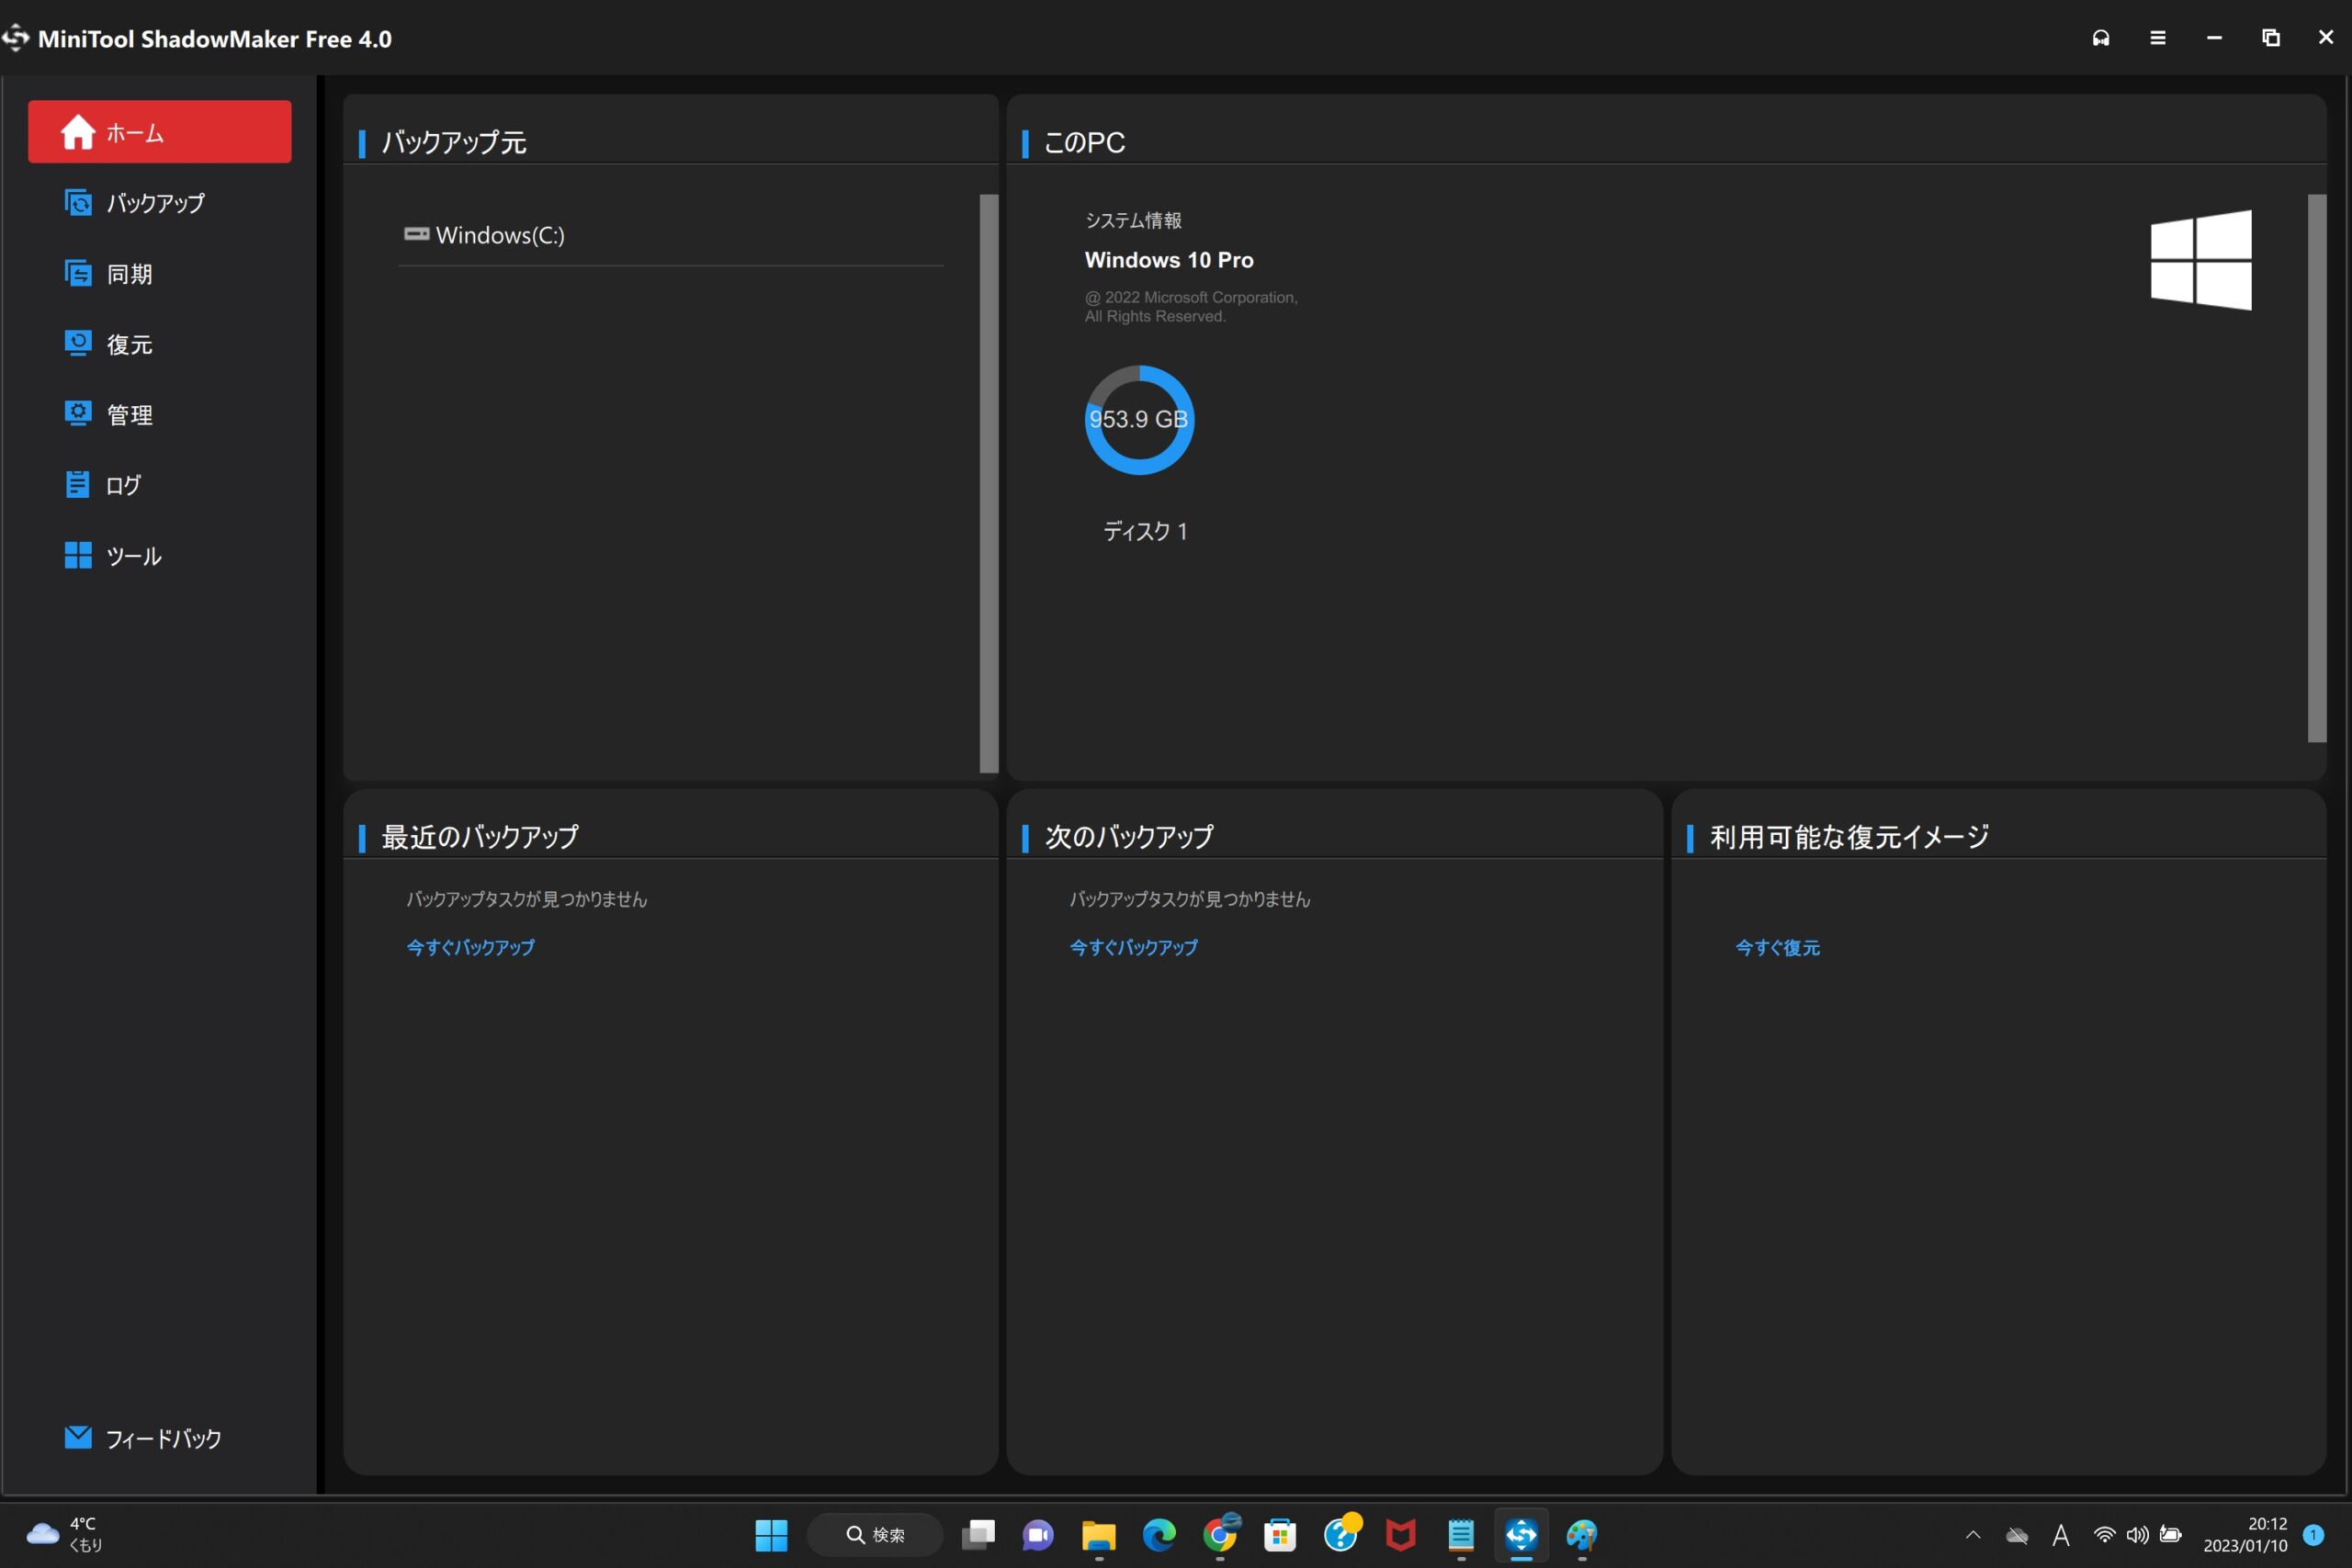The width and height of the screenshot is (2352, 1568).
Task: Open the Paint app on taskbar
Action: 1582,1534
